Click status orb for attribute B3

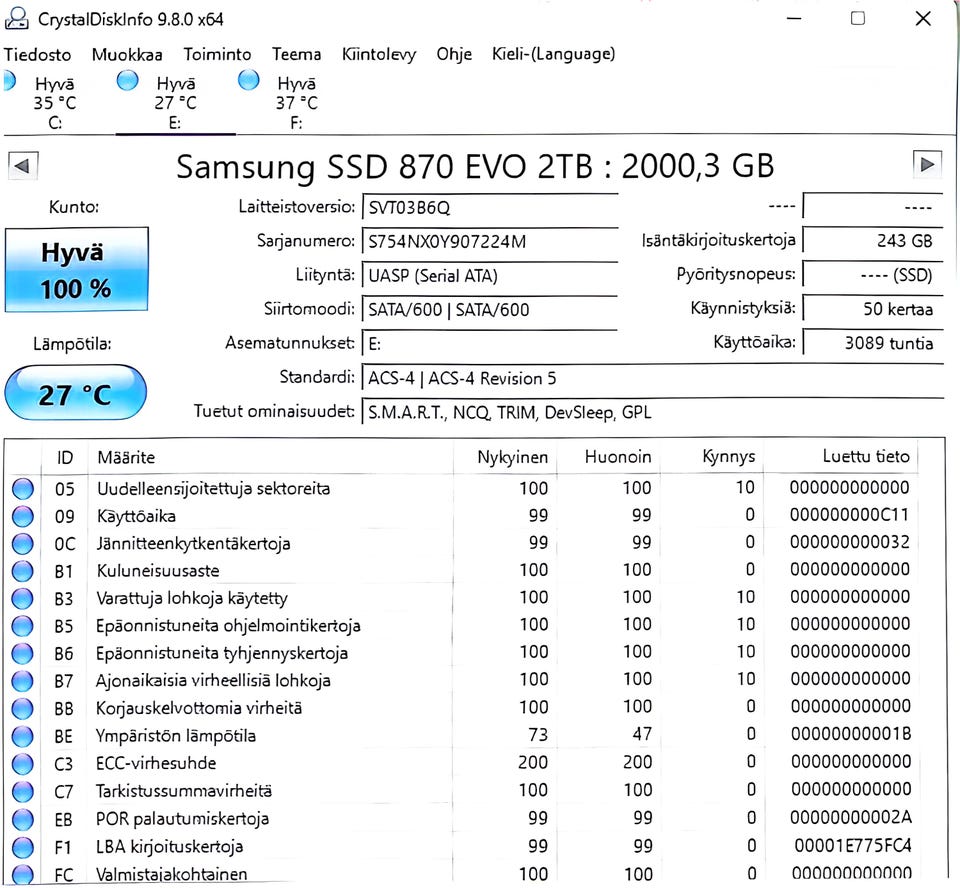23,598
